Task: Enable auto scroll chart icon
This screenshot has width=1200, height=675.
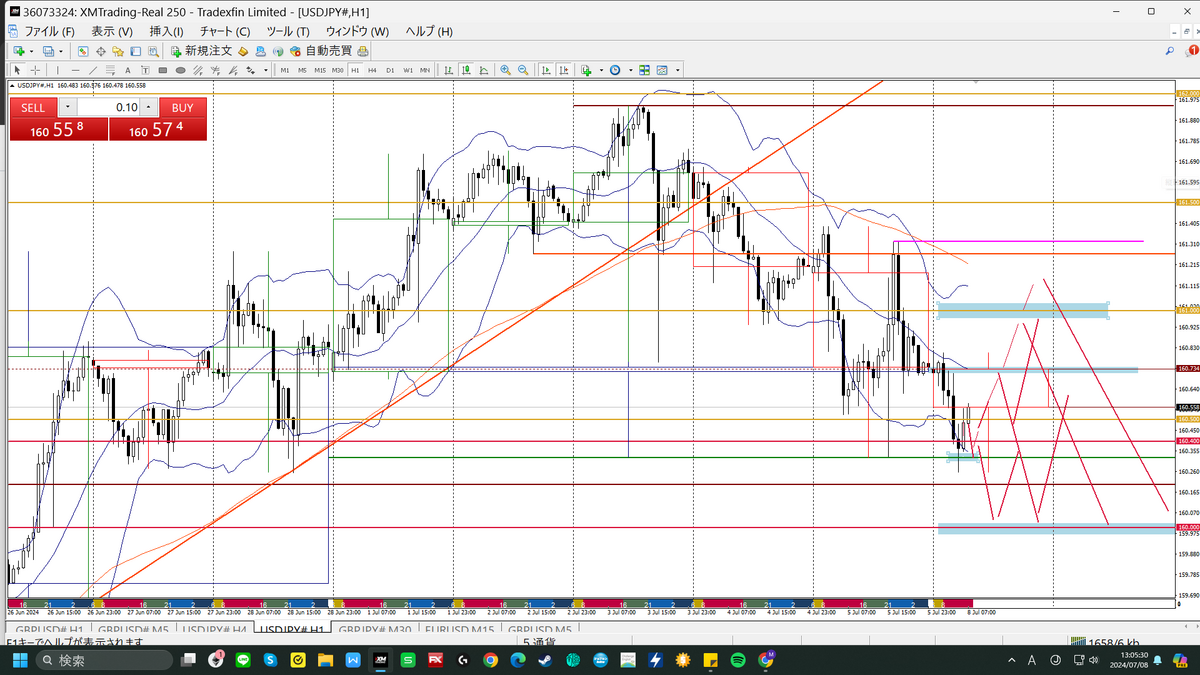Action: pos(546,70)
